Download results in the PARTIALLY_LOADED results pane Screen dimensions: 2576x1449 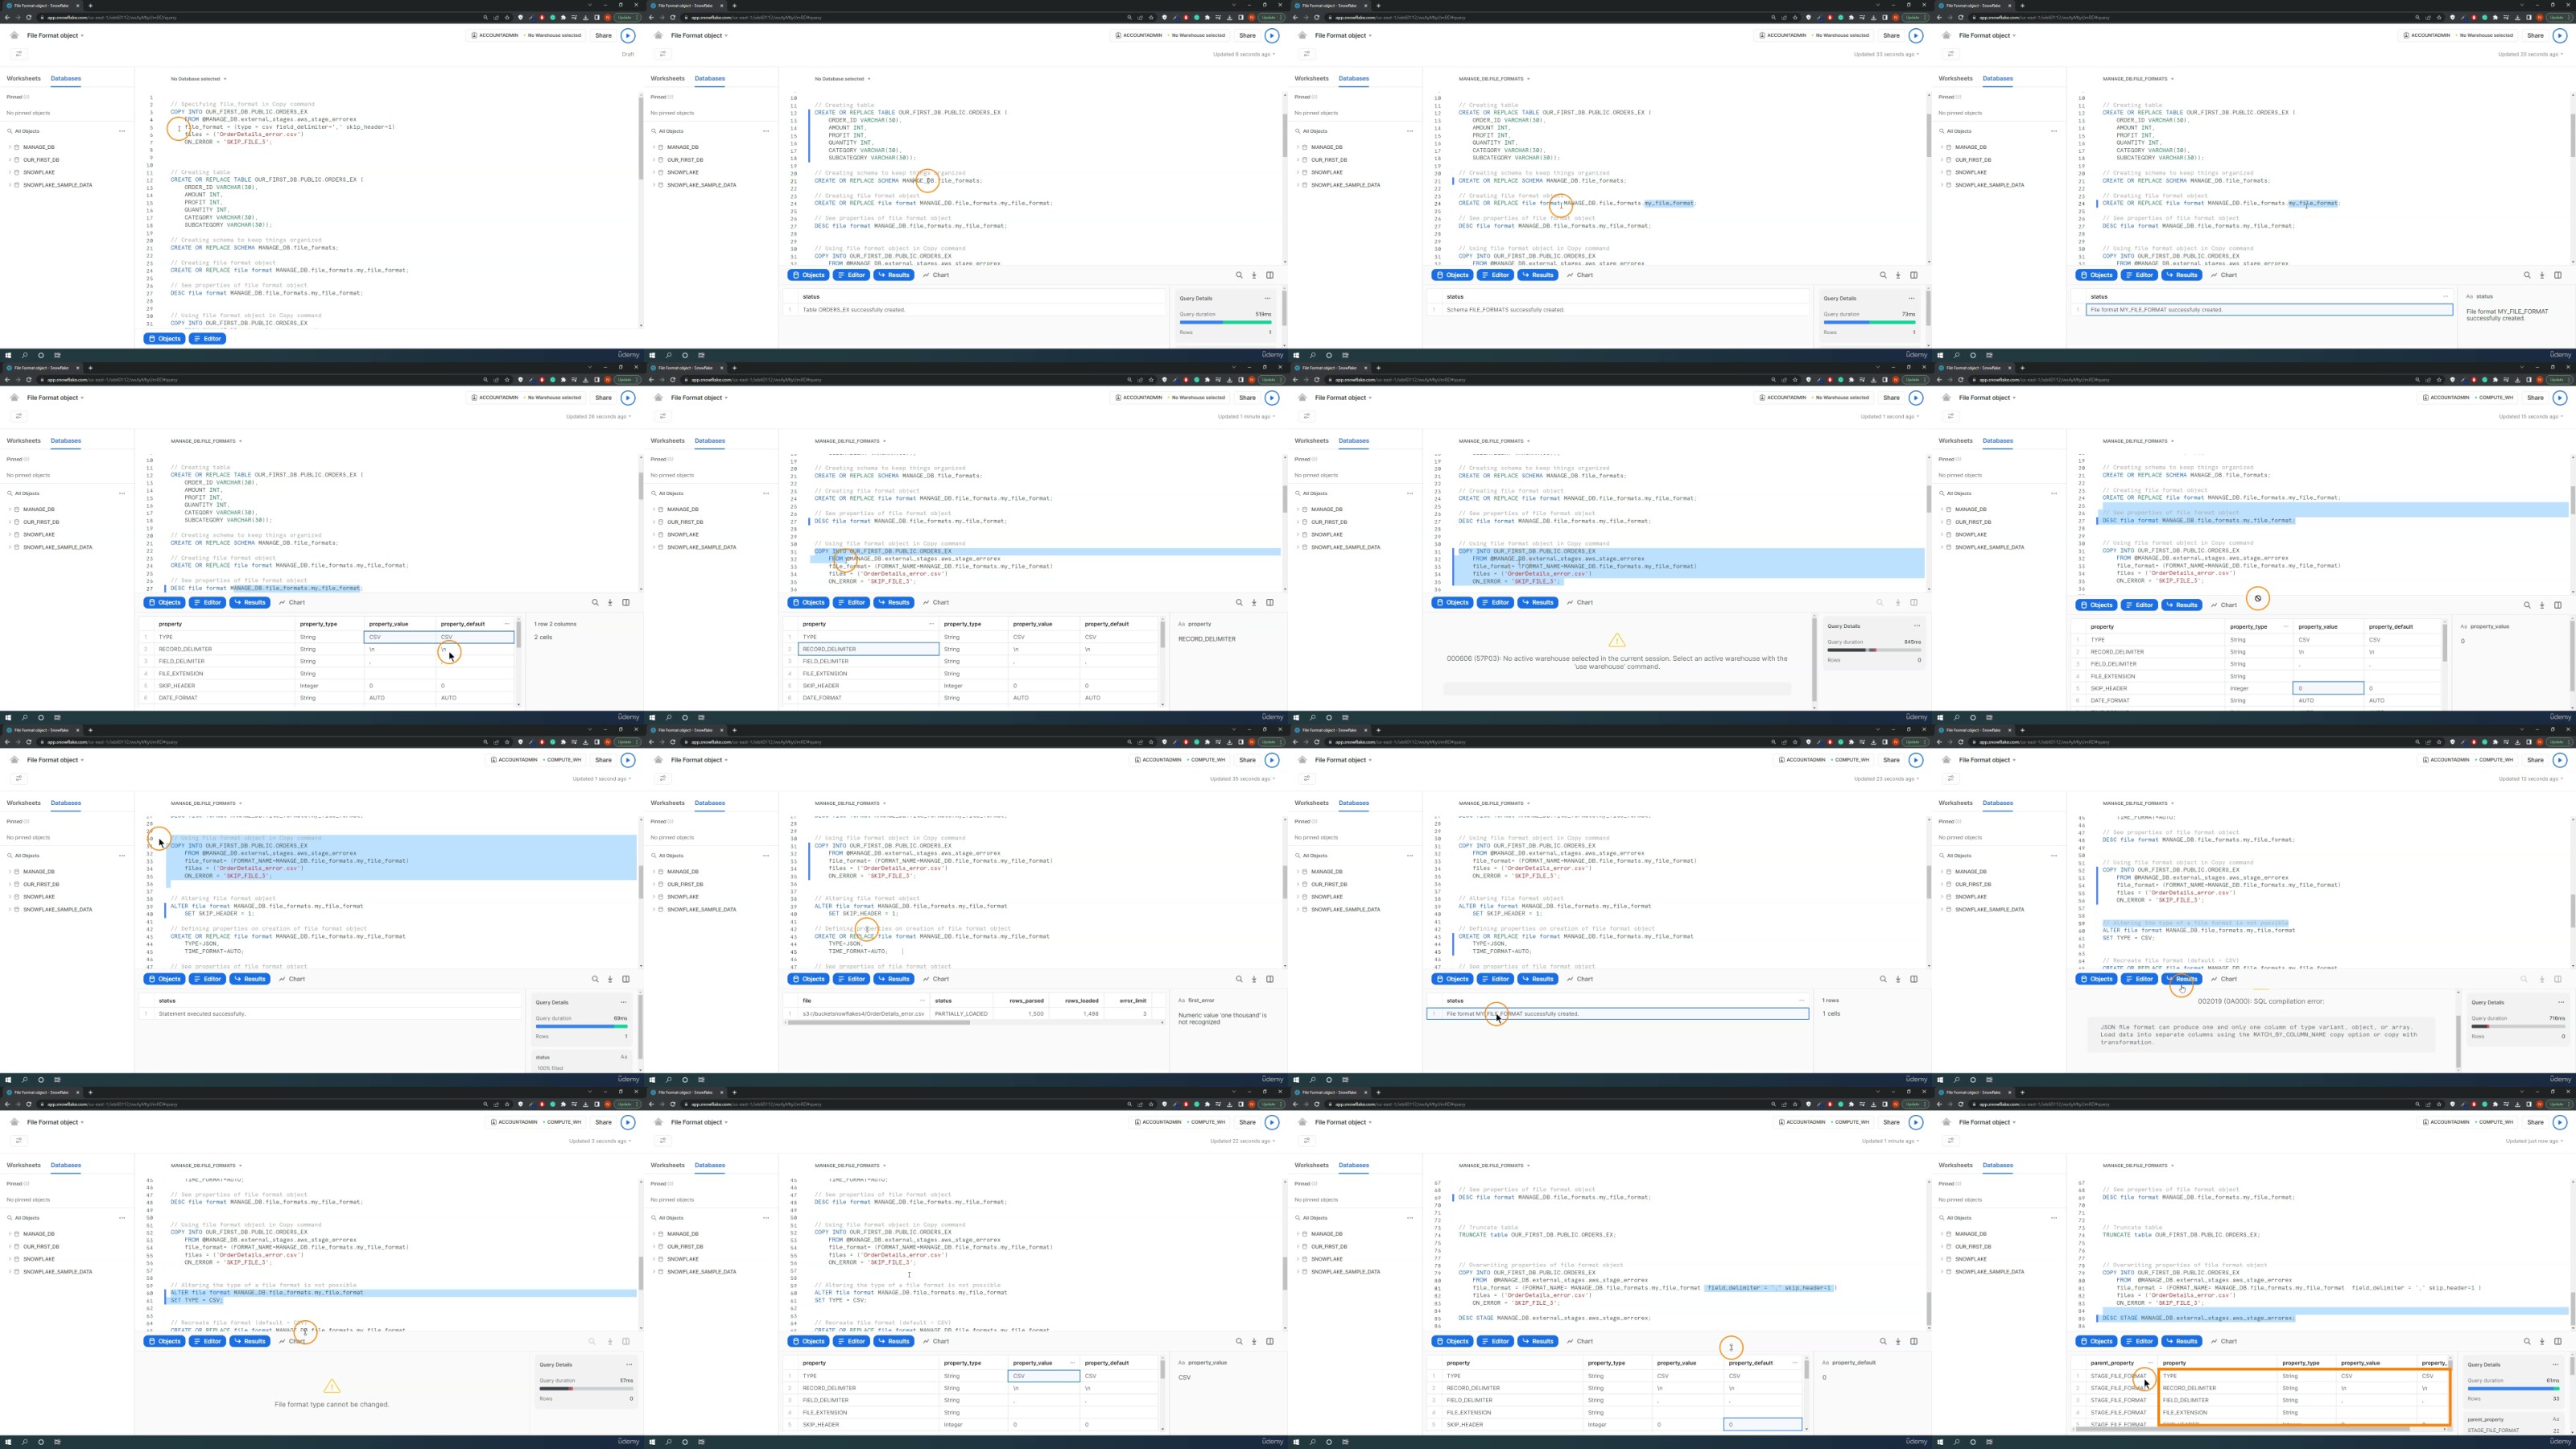click(1254, 979)
